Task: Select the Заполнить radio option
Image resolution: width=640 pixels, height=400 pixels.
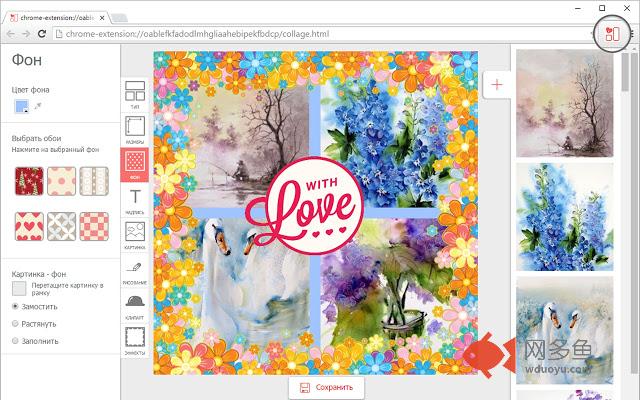Action: click(16, 341)
